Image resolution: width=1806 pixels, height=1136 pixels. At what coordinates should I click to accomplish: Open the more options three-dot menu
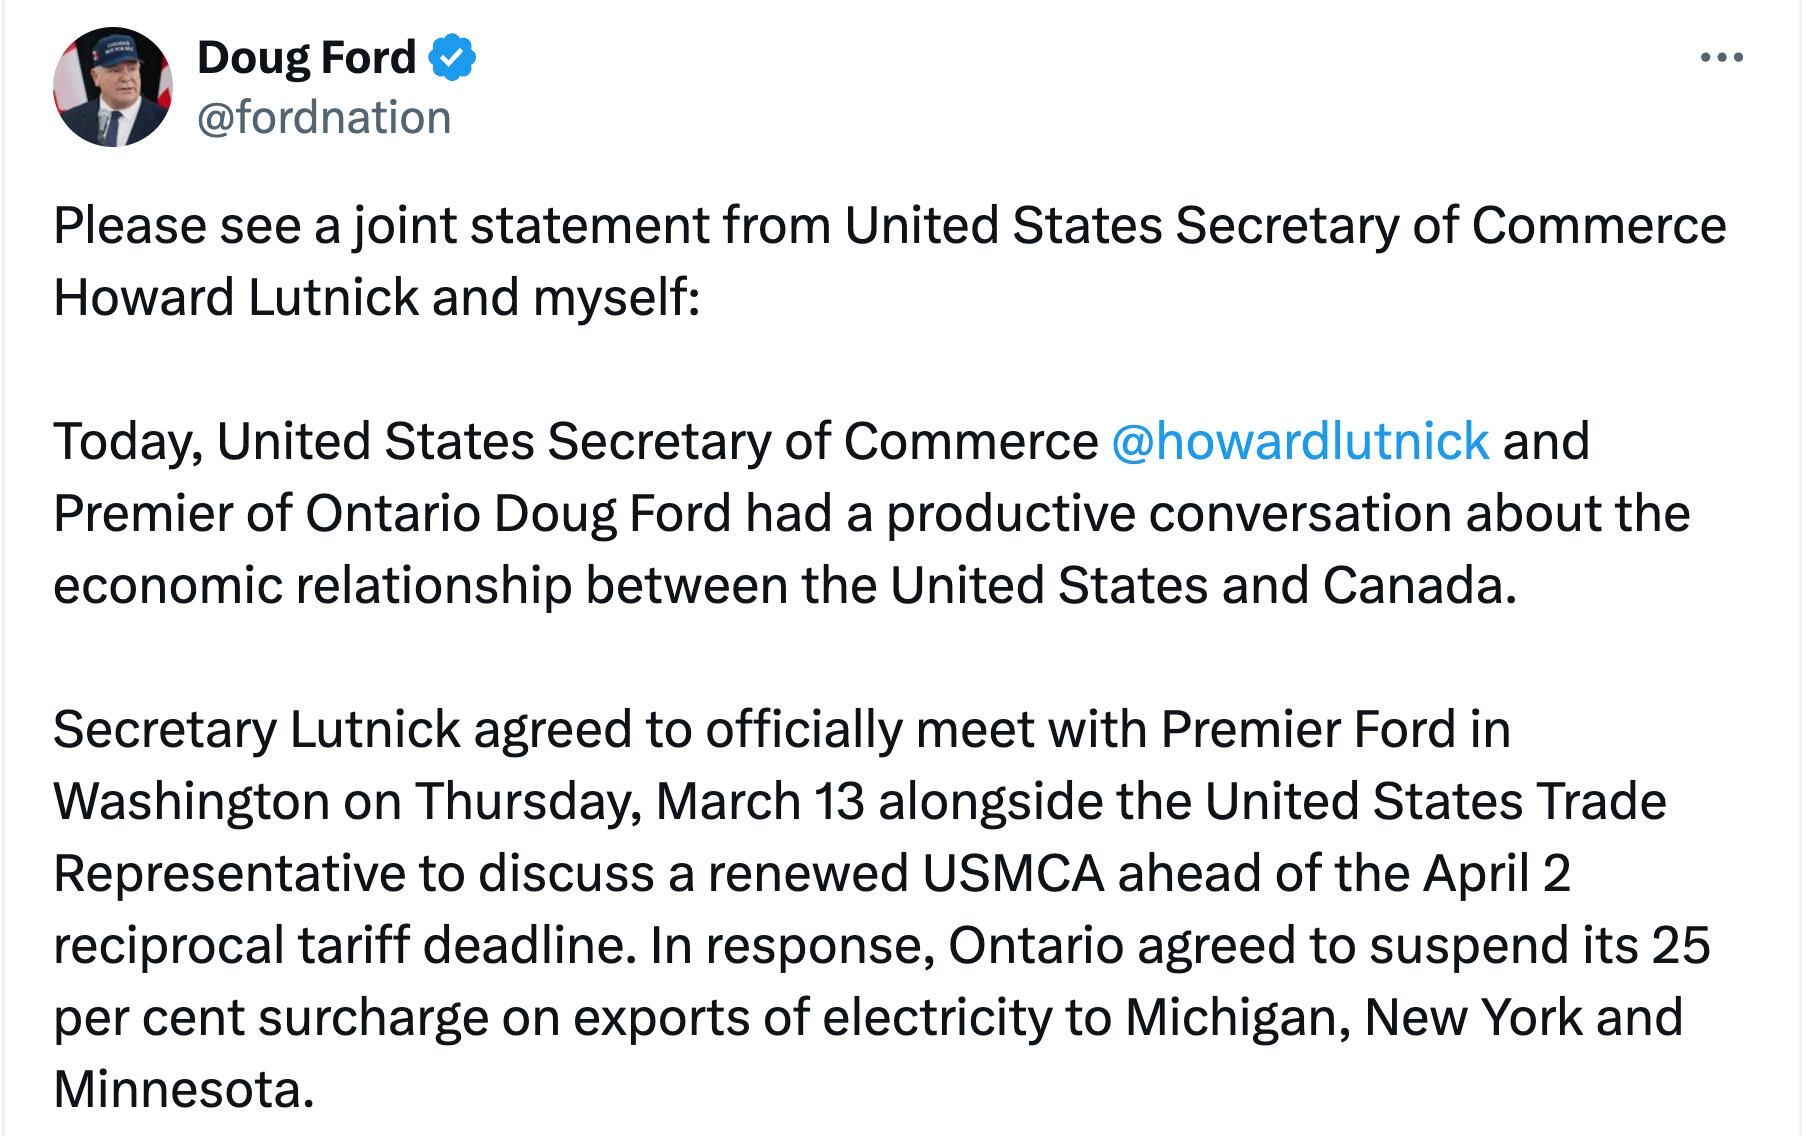pos(1721,58)
